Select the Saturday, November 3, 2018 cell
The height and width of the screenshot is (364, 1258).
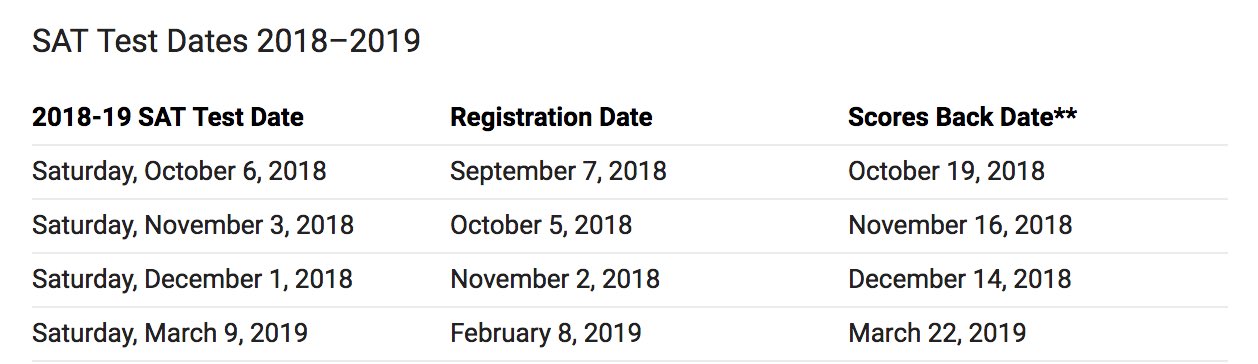pyautogui.click(x=193, y=225)
